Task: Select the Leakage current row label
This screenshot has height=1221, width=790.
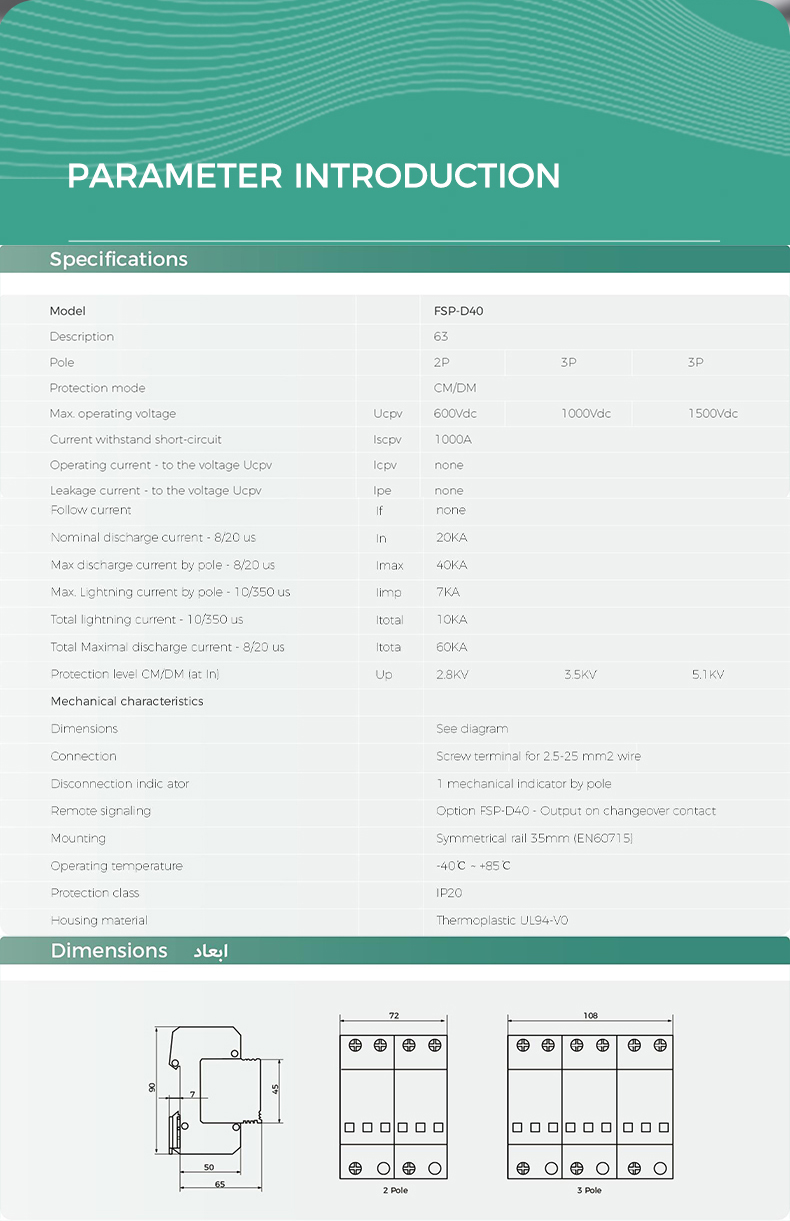Action: click(x=155, y=491)
